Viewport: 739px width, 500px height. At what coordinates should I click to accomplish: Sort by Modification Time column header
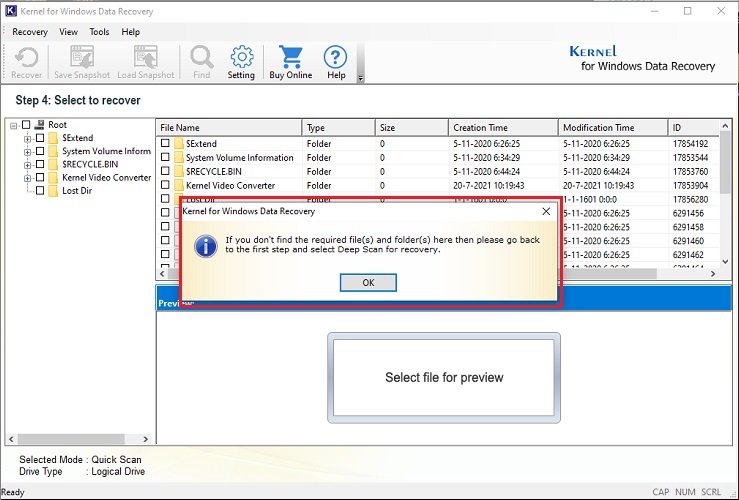point(613,128)
